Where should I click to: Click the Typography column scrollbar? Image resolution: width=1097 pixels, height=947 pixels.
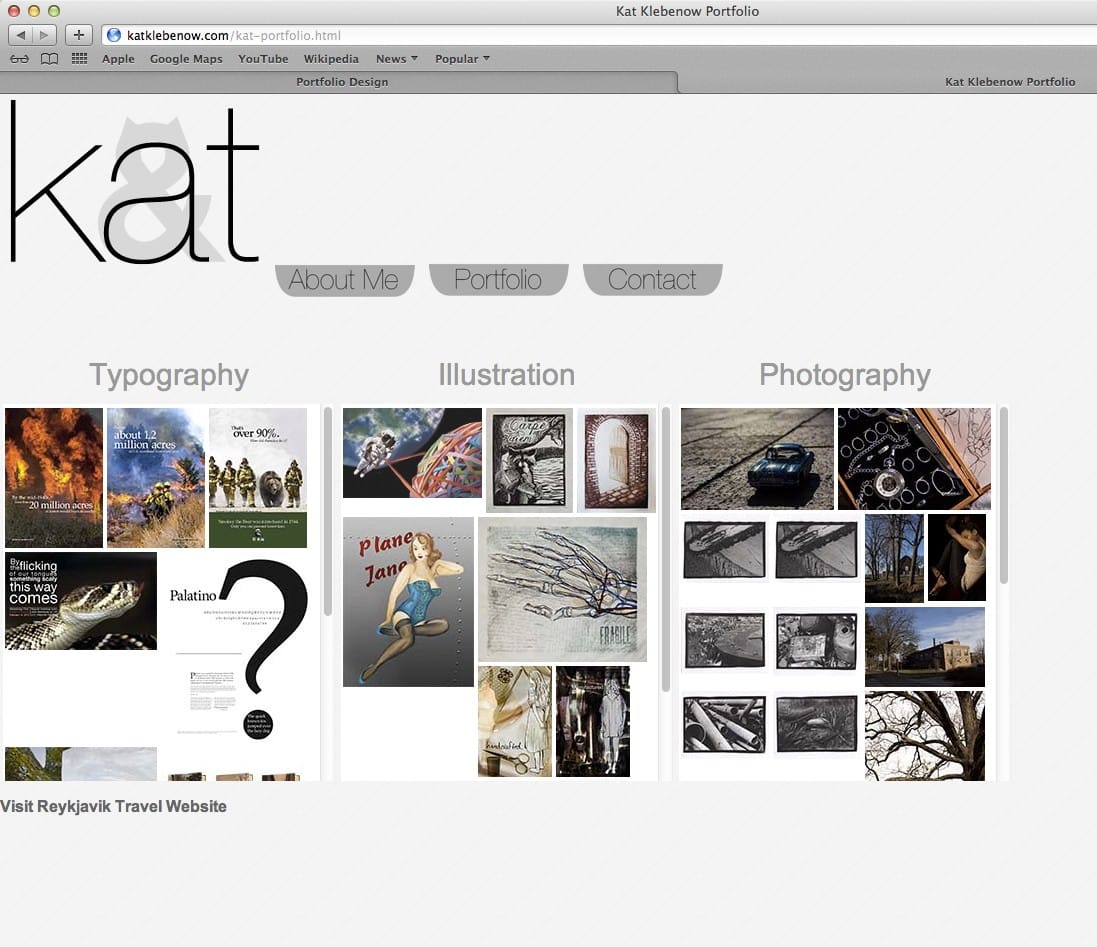(327, 512)
